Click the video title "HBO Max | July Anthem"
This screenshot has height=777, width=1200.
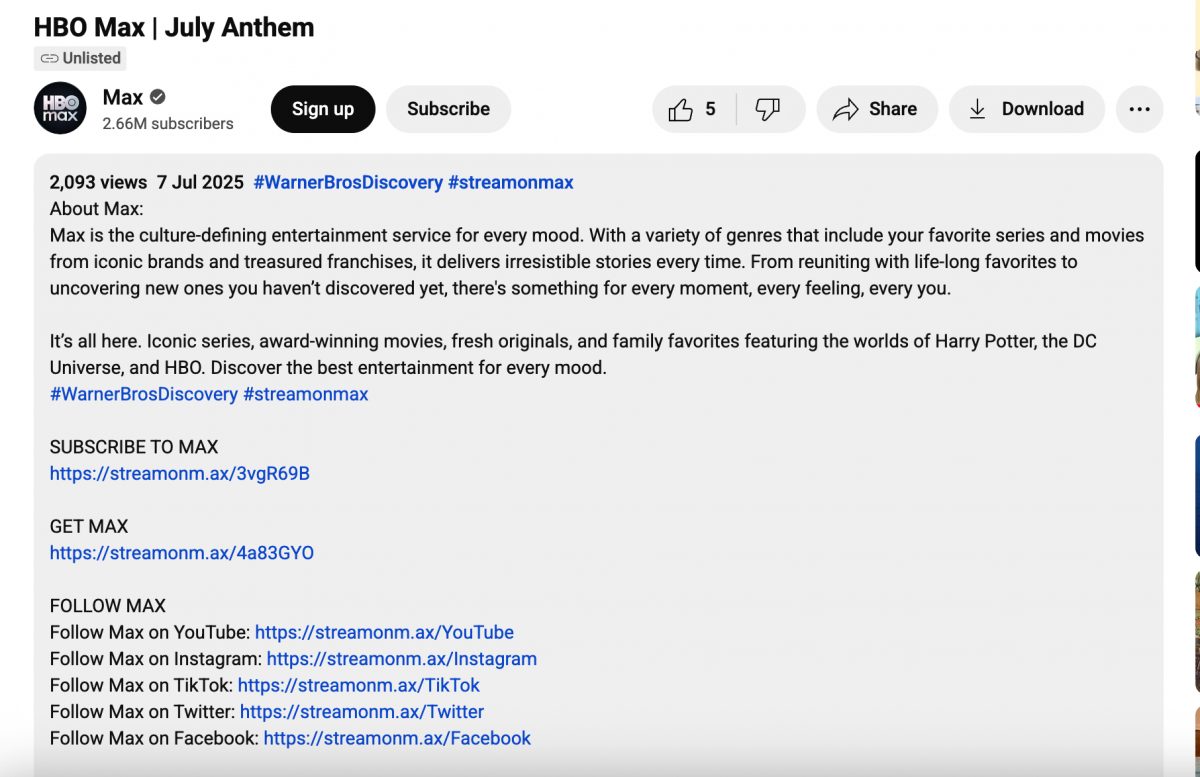pos(174,27)
